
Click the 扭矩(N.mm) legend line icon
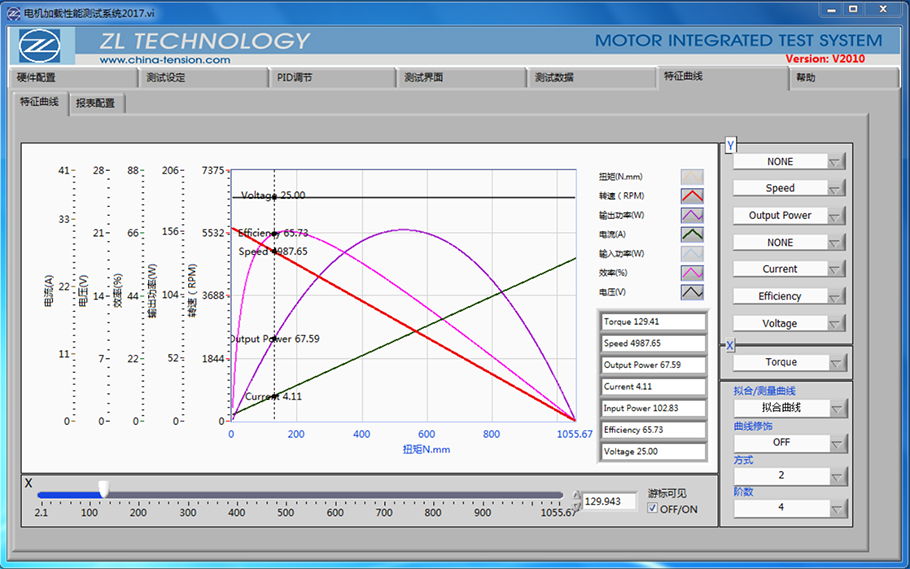(x=692, y=177)
